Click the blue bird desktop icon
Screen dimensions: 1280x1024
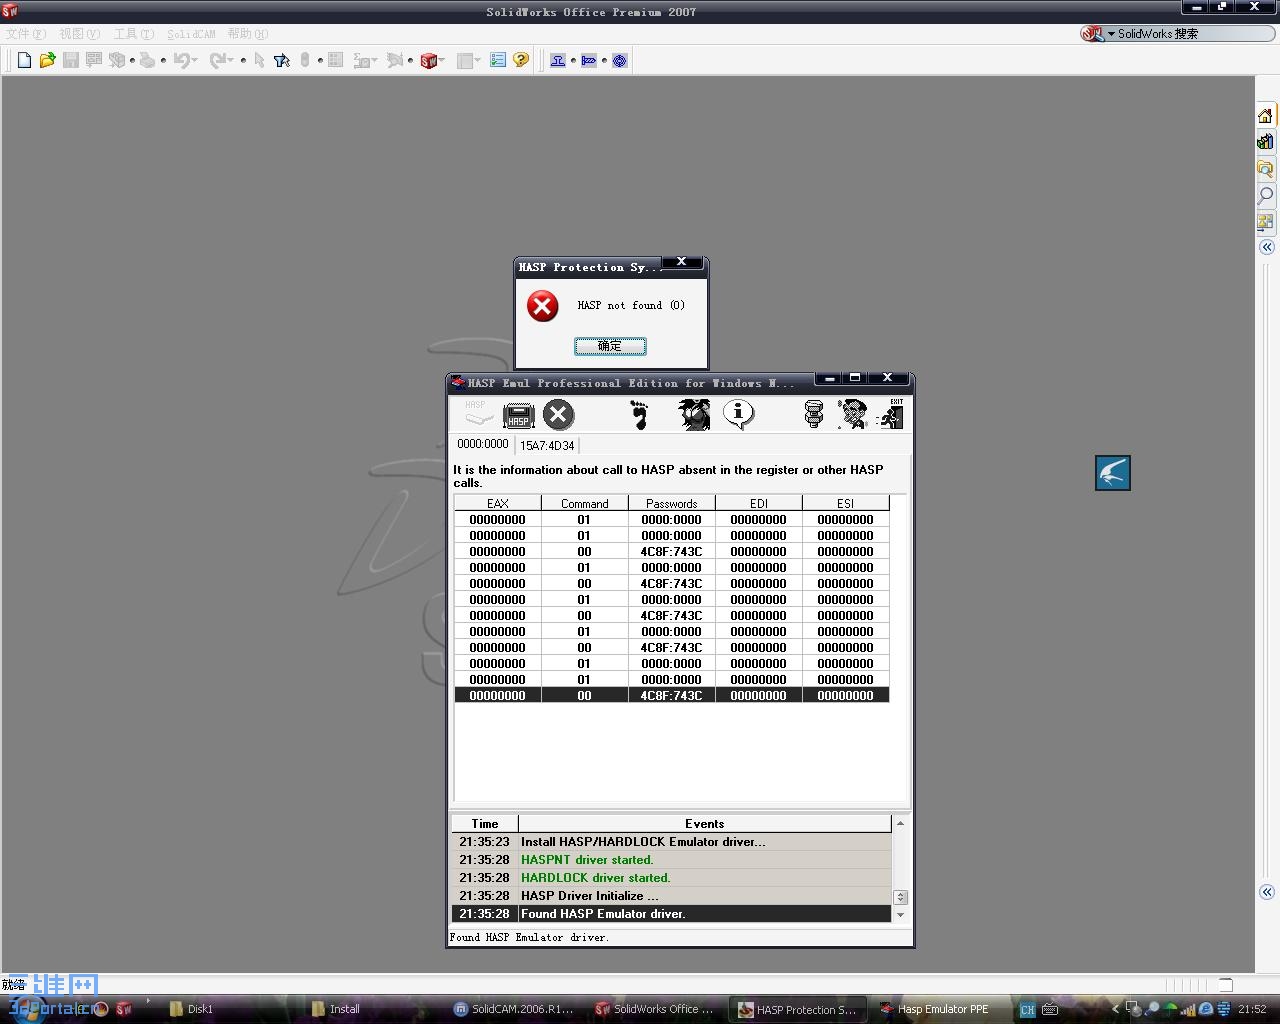pyautogui.click(x=1113, y=473)
